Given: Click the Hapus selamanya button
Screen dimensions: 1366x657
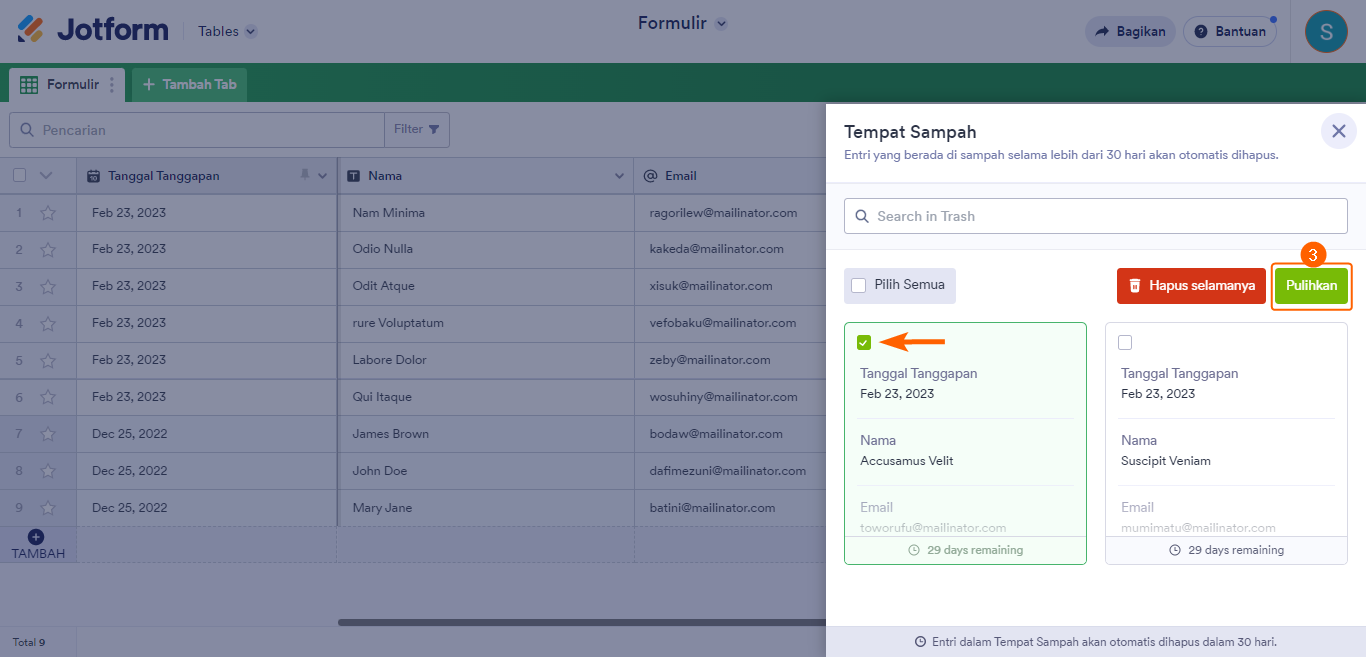Looking at the screenshot, I should [1191, 286].
